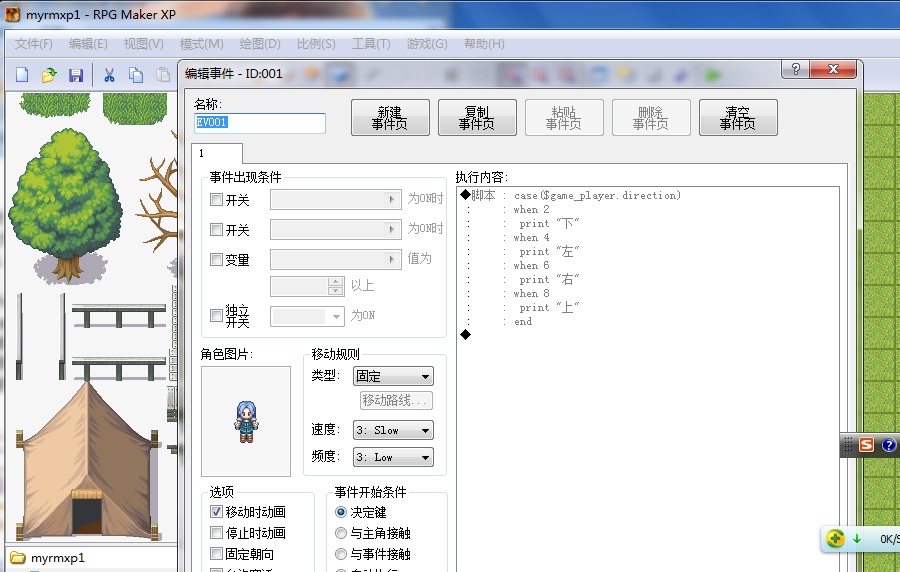900x572 pixels.
Task: Click the 删除事件页 button
Action: 651,118
